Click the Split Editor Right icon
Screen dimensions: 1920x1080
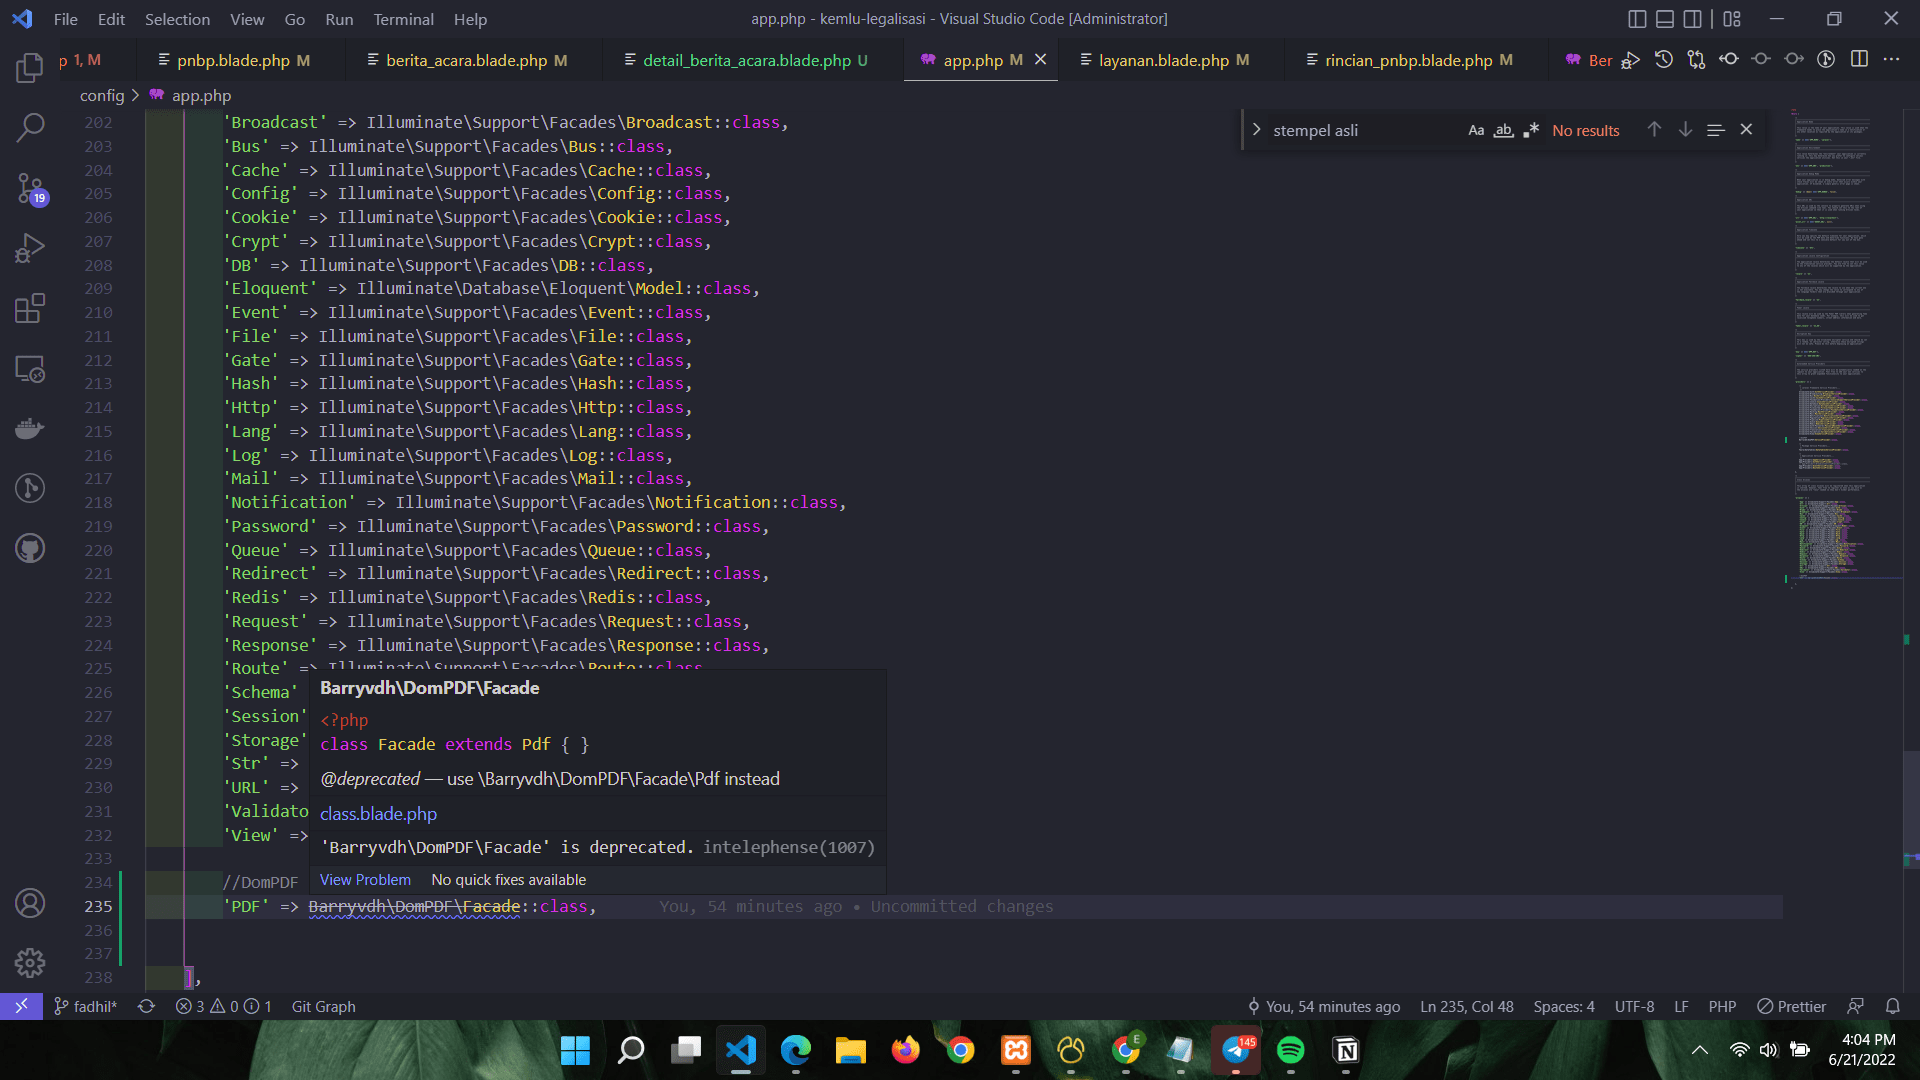(1859, 60)
